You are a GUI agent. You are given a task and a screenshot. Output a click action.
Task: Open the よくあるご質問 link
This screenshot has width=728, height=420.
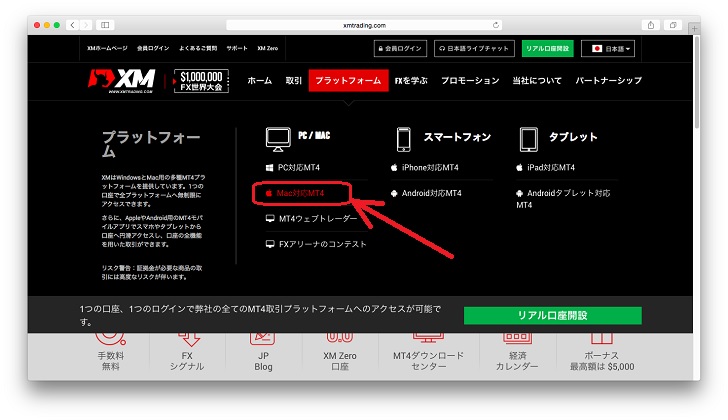tap(198, 48)
